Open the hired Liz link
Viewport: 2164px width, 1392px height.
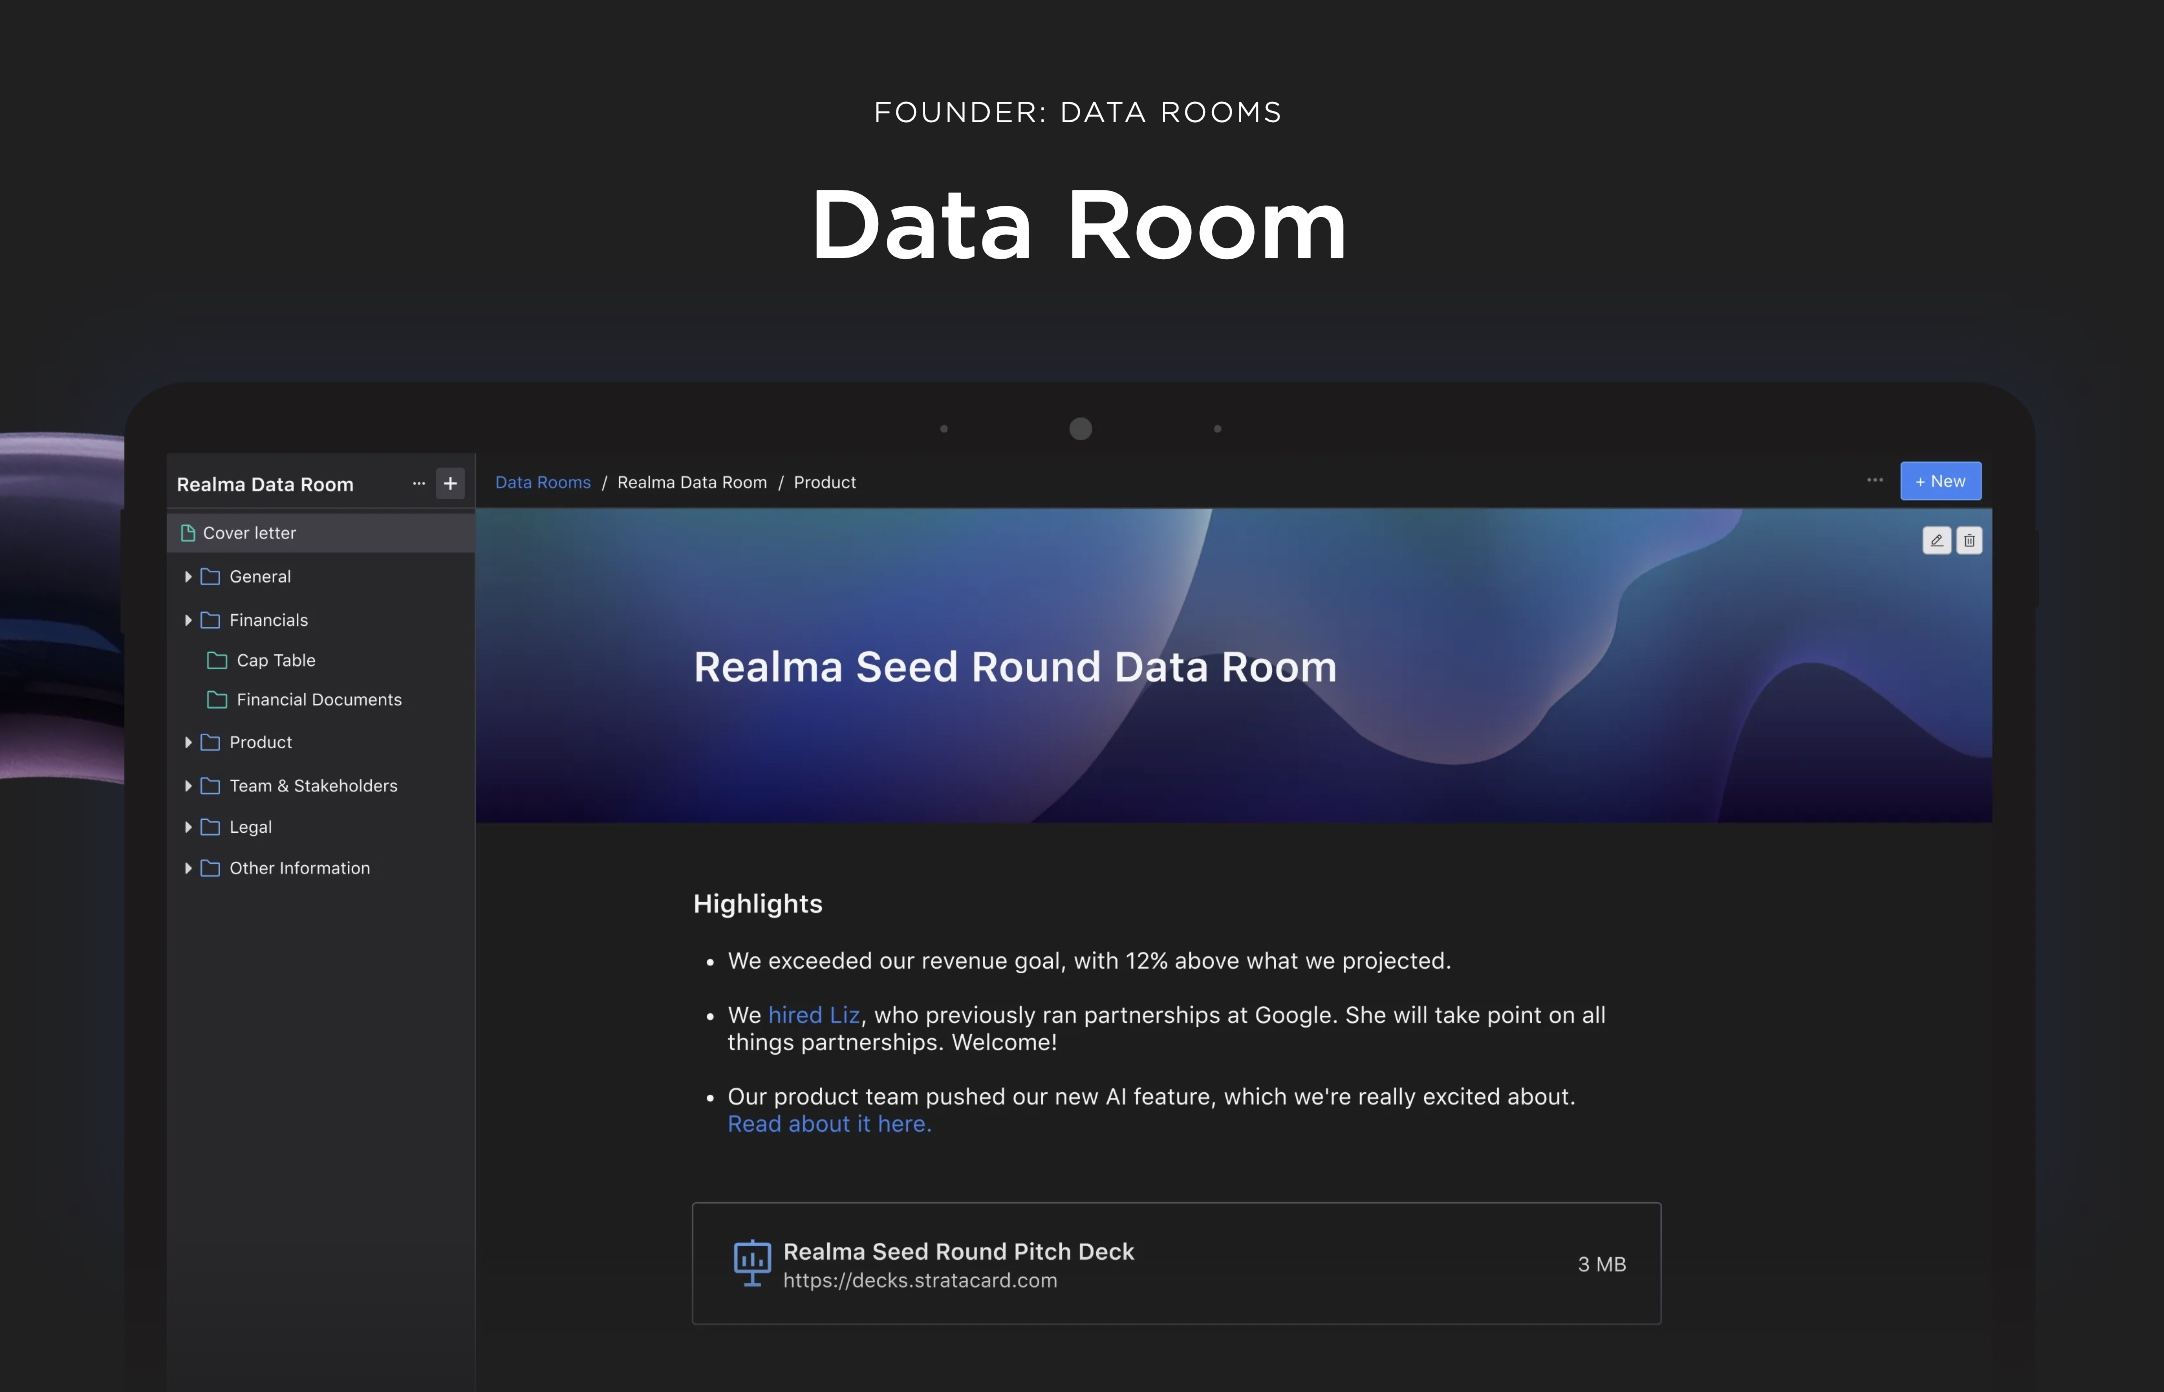pos(813,1015)
